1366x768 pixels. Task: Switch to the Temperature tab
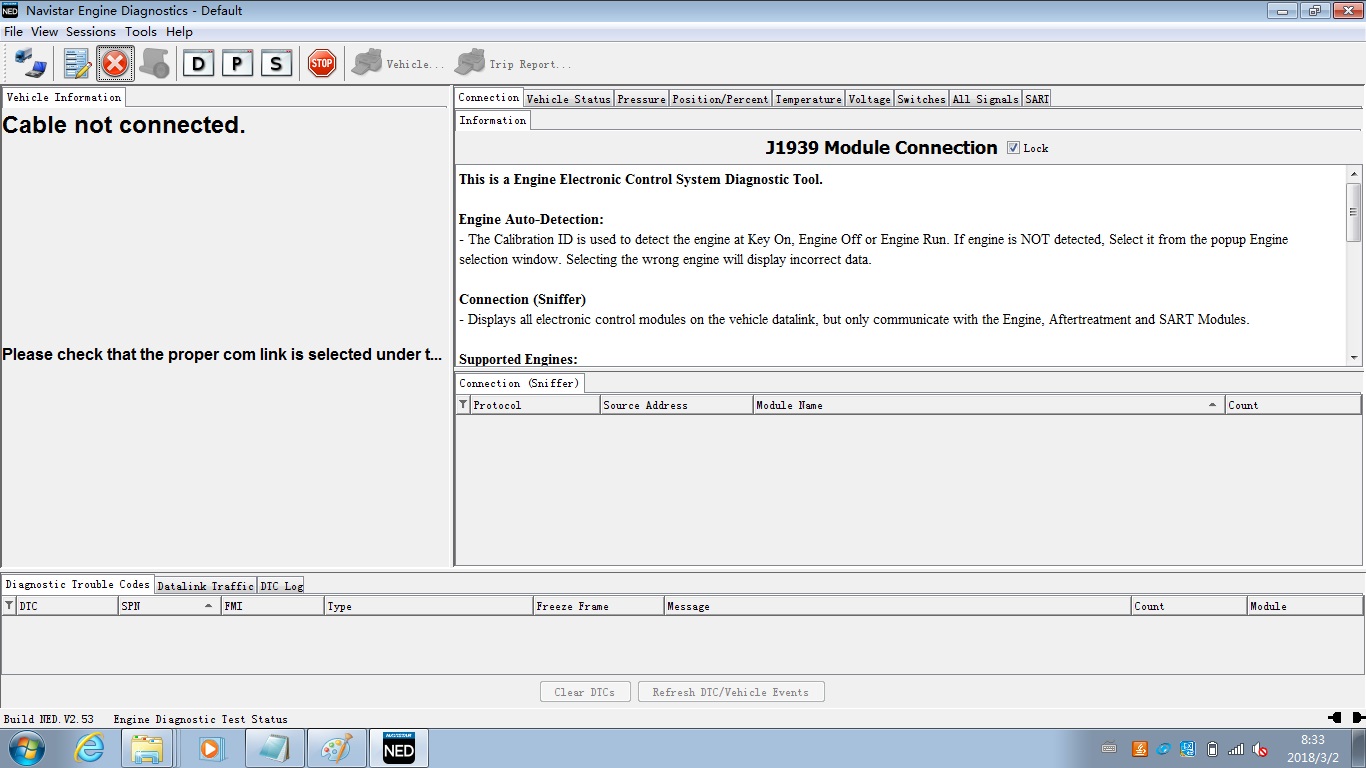808,99
